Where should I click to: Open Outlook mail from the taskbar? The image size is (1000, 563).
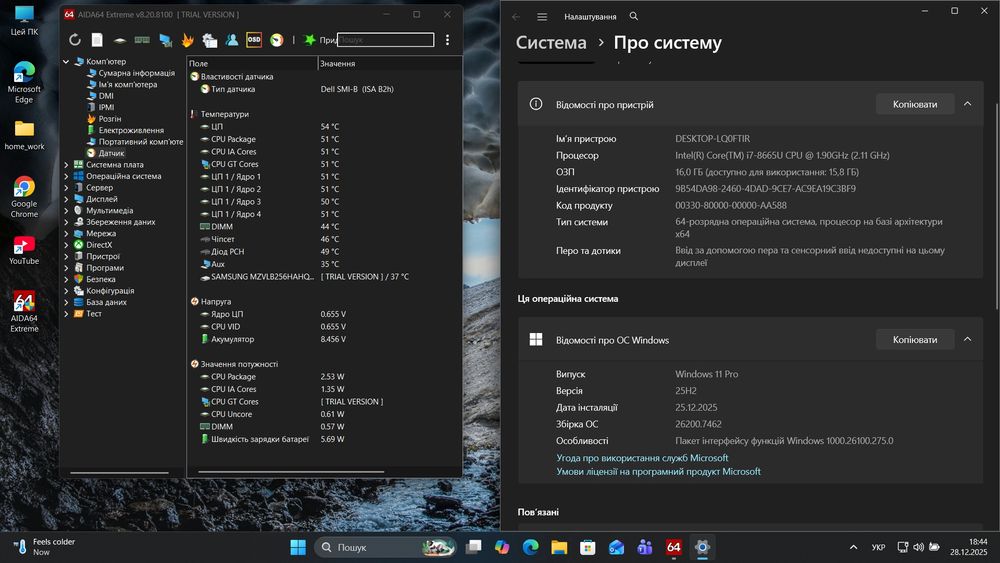(x=616, y=547)
